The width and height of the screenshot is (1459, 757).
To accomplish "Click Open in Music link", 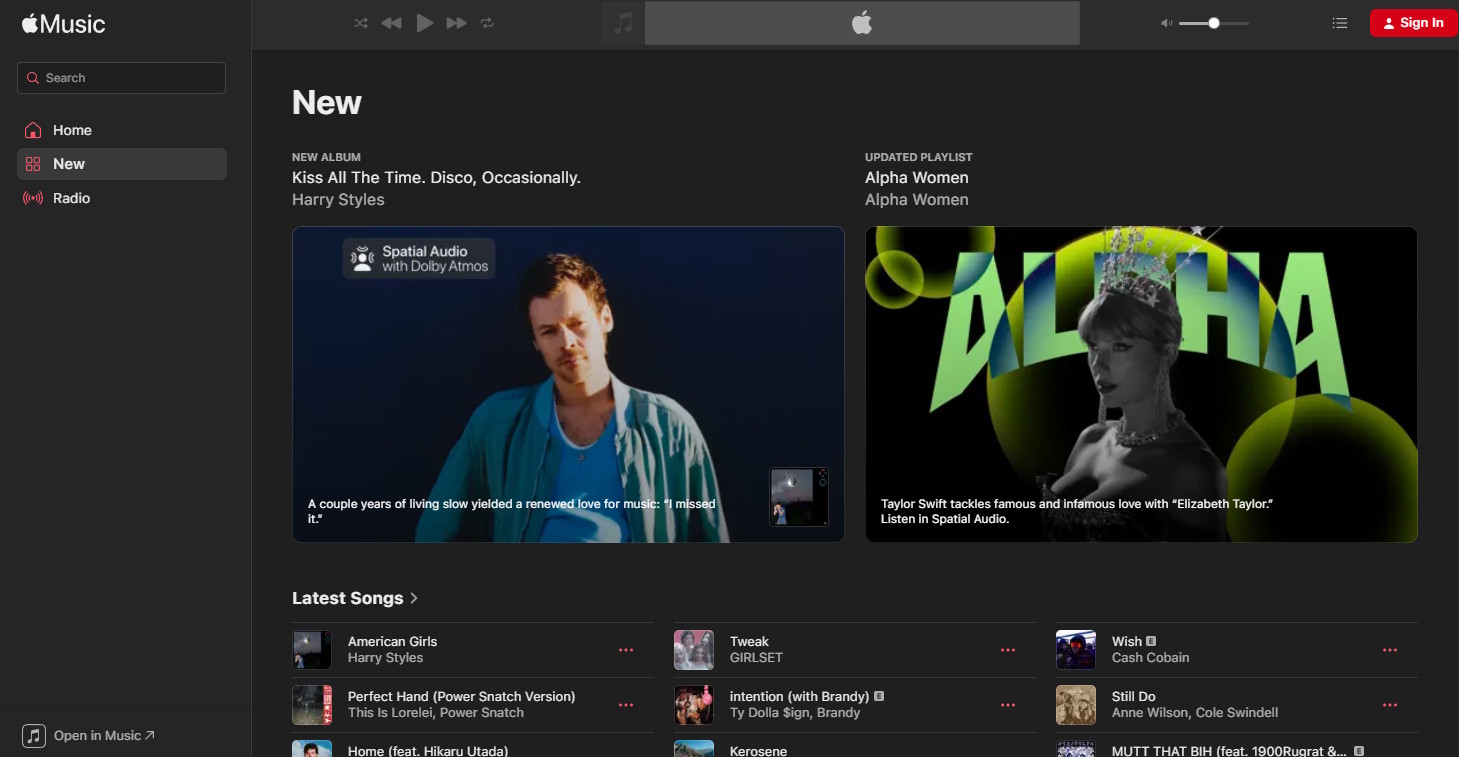I will click(x=104, y=735).
